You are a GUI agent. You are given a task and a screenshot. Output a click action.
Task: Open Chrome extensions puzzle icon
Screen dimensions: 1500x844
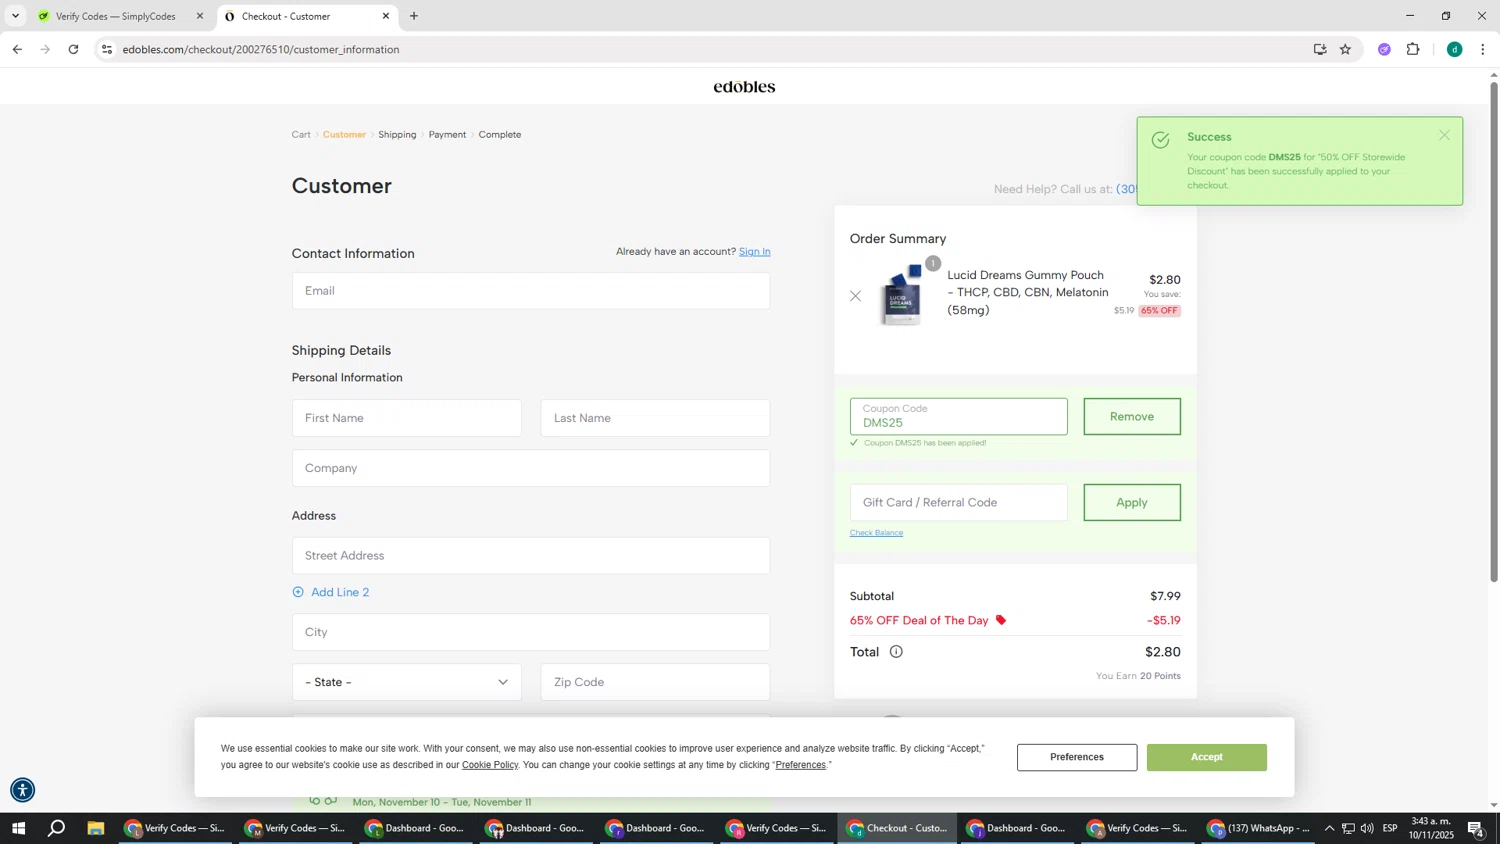pos(1413,49)
